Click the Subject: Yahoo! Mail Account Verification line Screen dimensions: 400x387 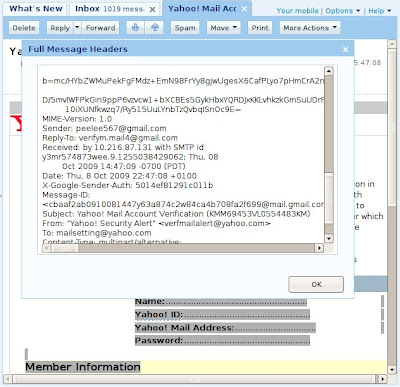tap(176, 214)
